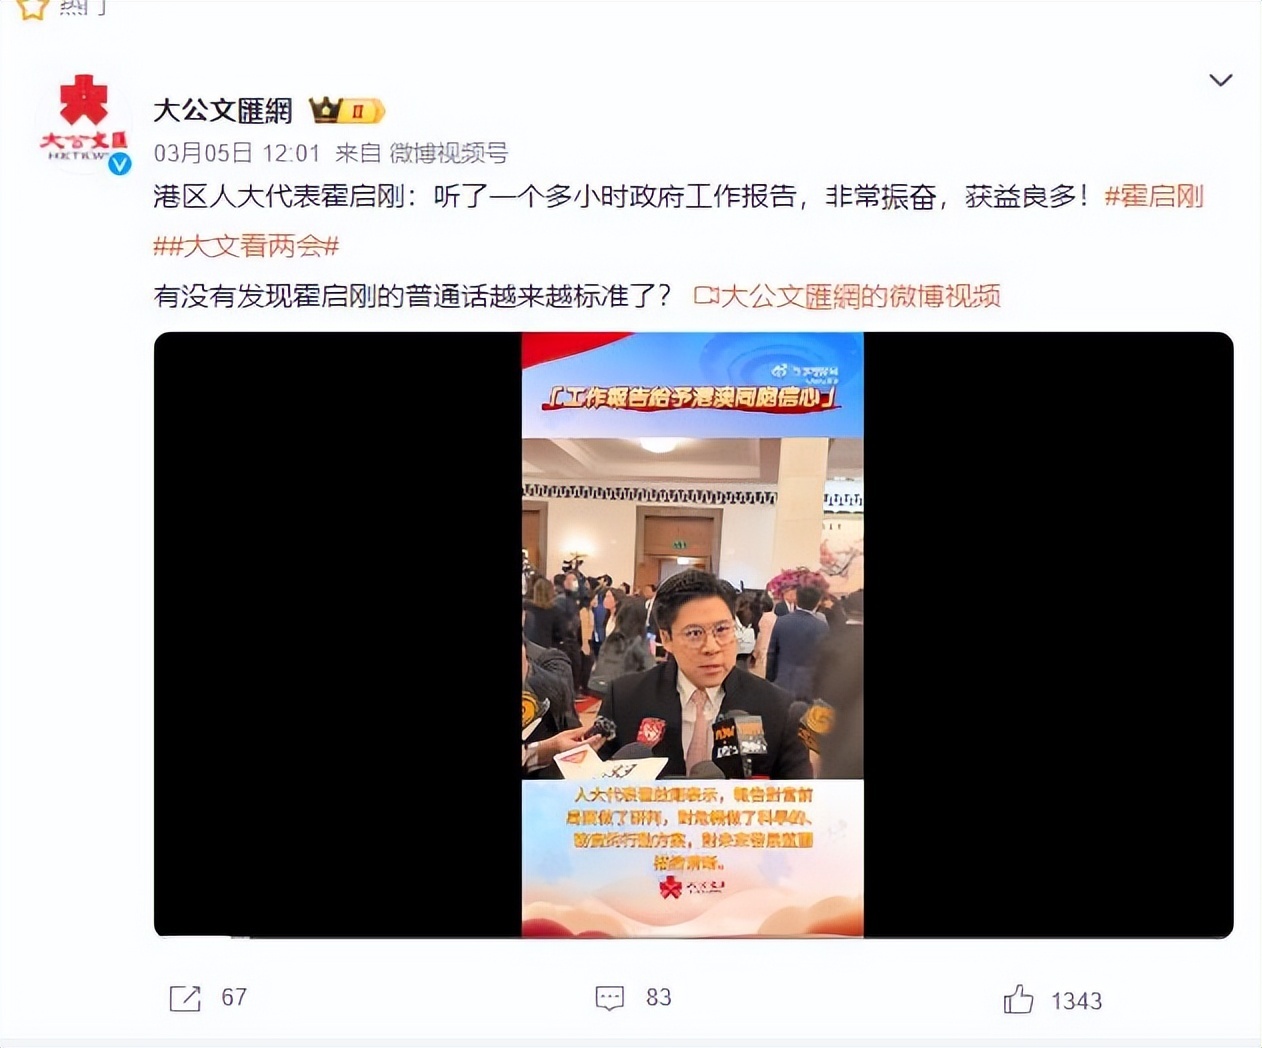This screenshot has height=1048, width=1262.
Task: Open the #霍启刚 hashtag
Action: tap(1154, 196)
